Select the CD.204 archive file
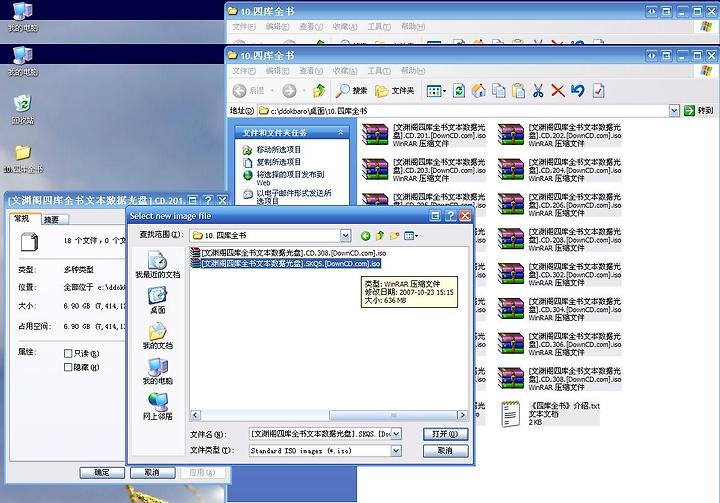The width and height of the screenshot is (720, 503). 560,170
